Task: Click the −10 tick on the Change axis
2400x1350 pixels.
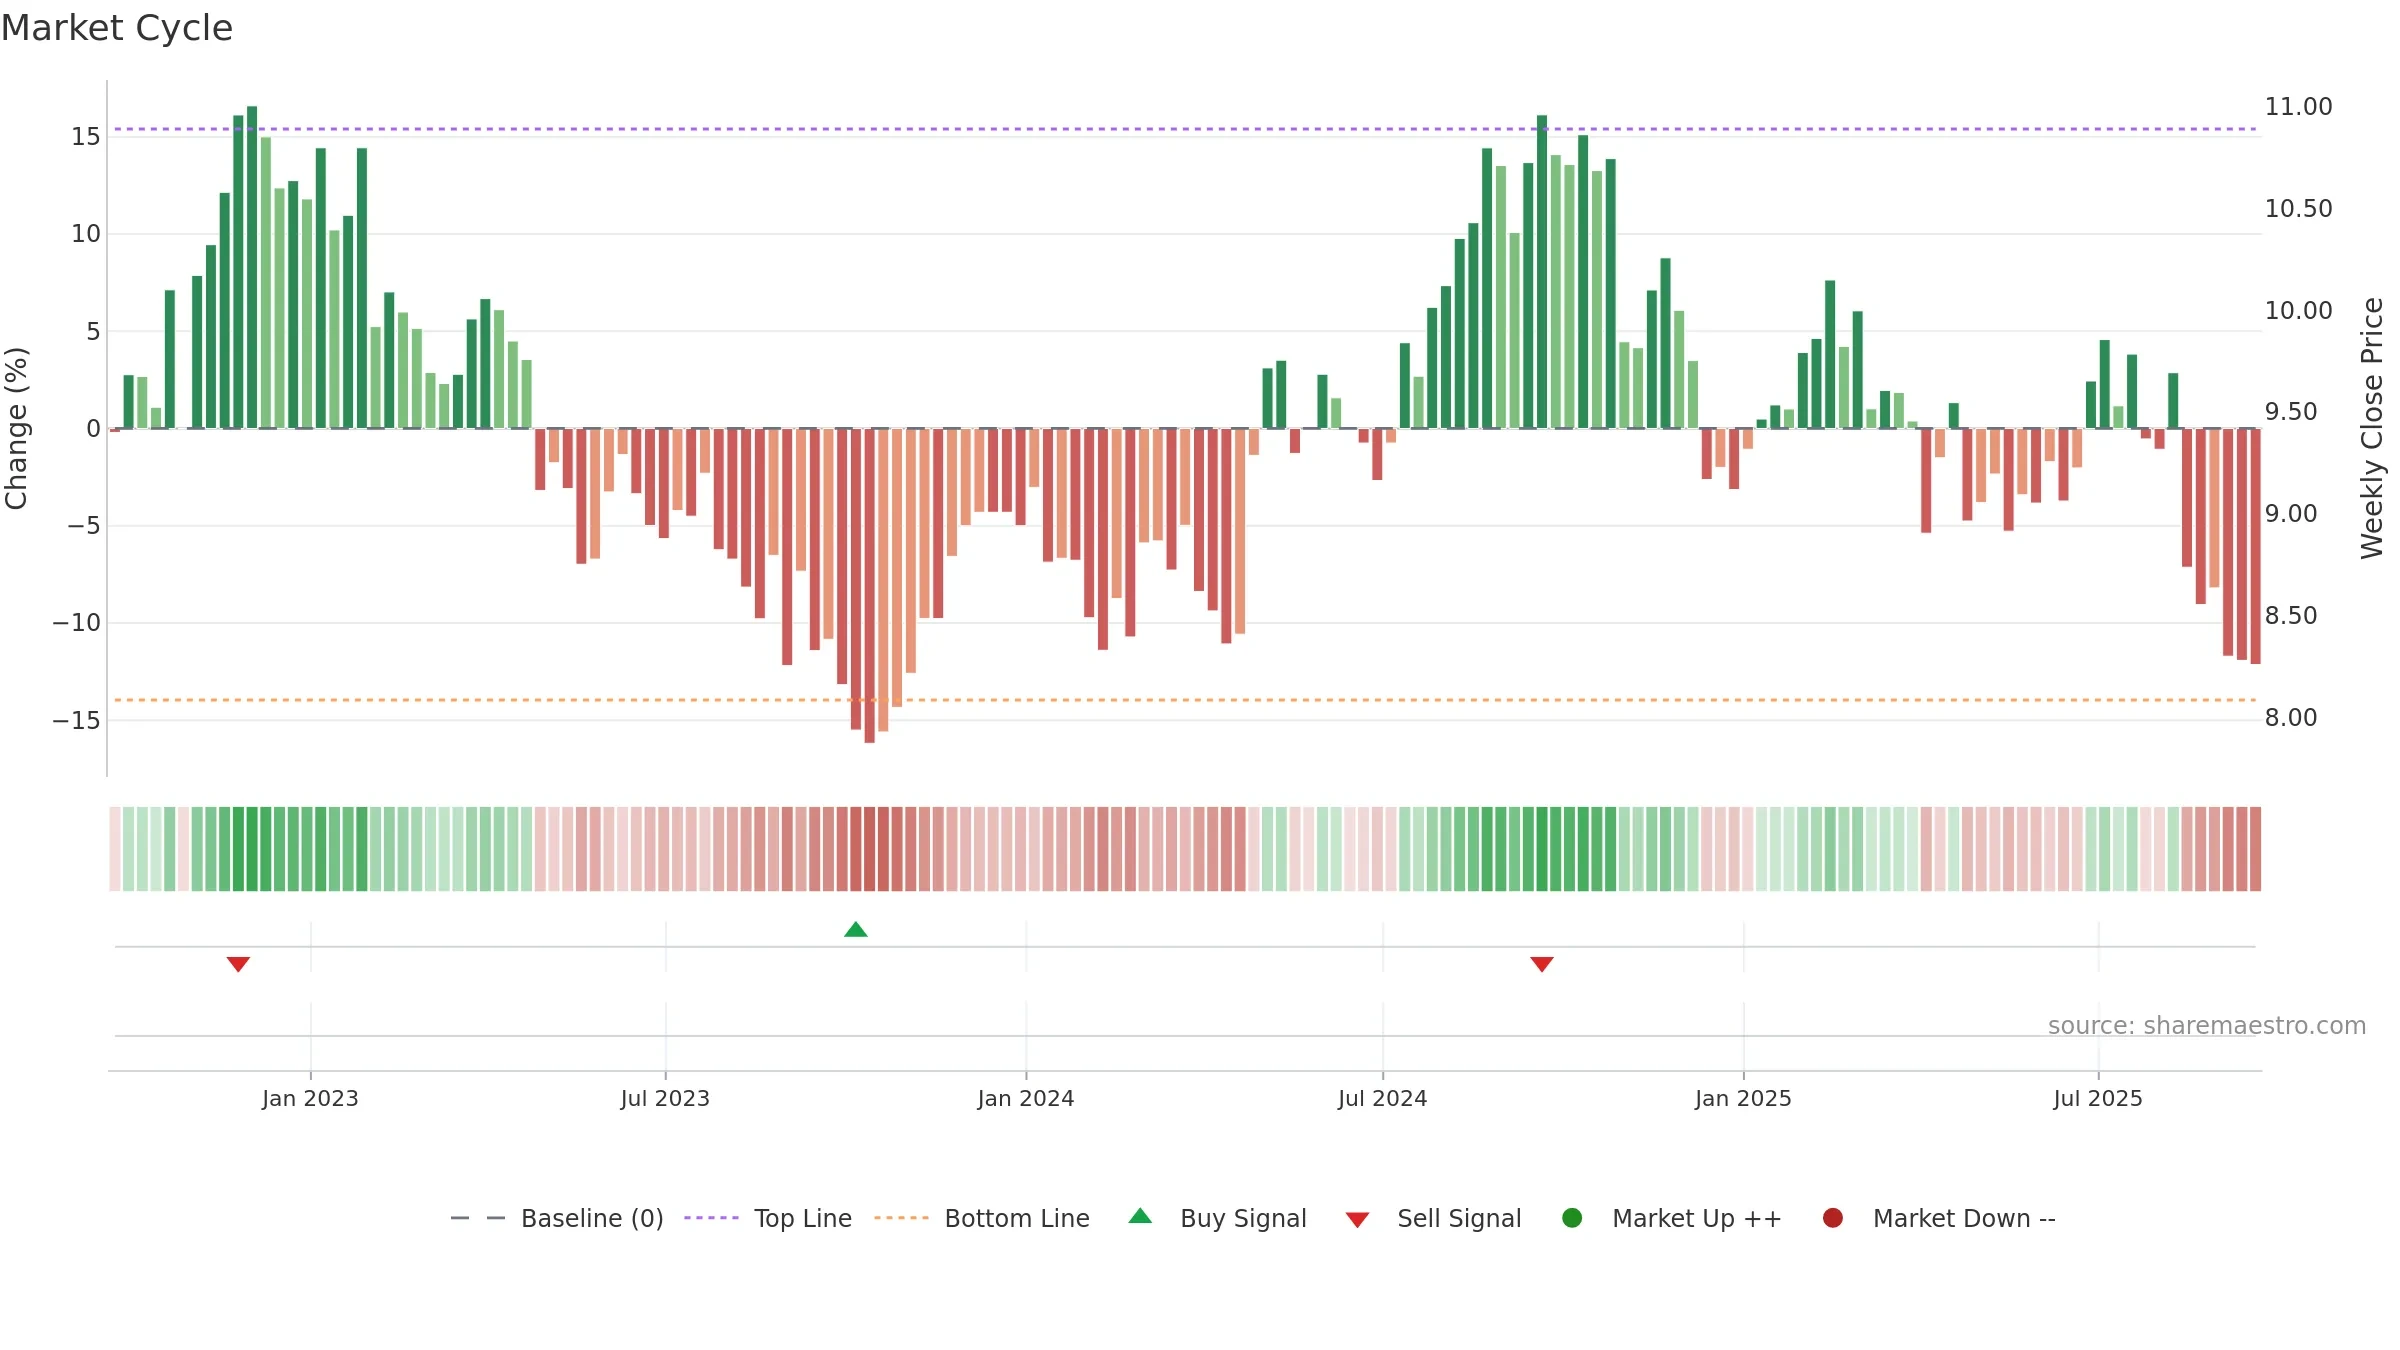Action: point(77,623)
